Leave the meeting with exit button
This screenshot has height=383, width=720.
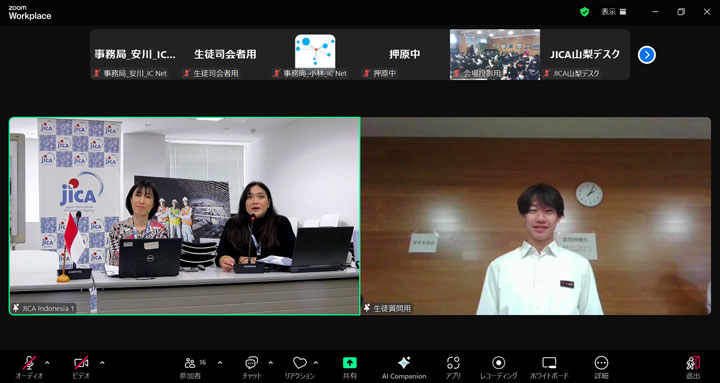(x=693, y=367)
